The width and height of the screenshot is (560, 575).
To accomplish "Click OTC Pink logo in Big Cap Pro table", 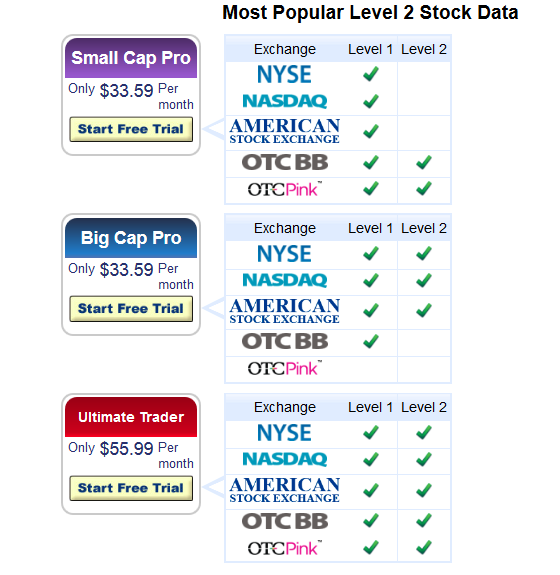I will 285,368.
